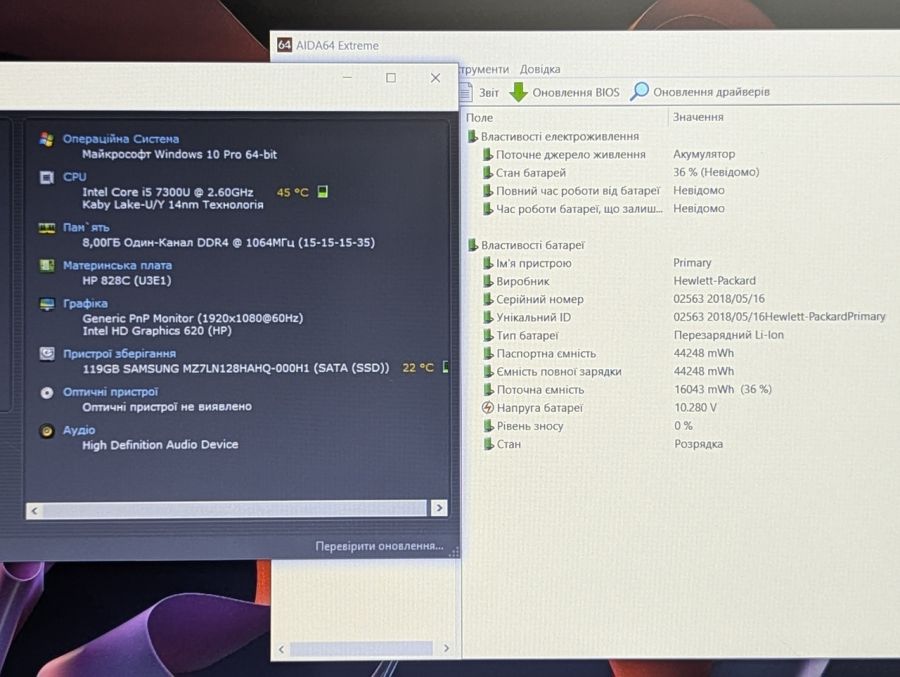Click the memory module icon
The height and width of the screenshot is (677, 900).
46,228
